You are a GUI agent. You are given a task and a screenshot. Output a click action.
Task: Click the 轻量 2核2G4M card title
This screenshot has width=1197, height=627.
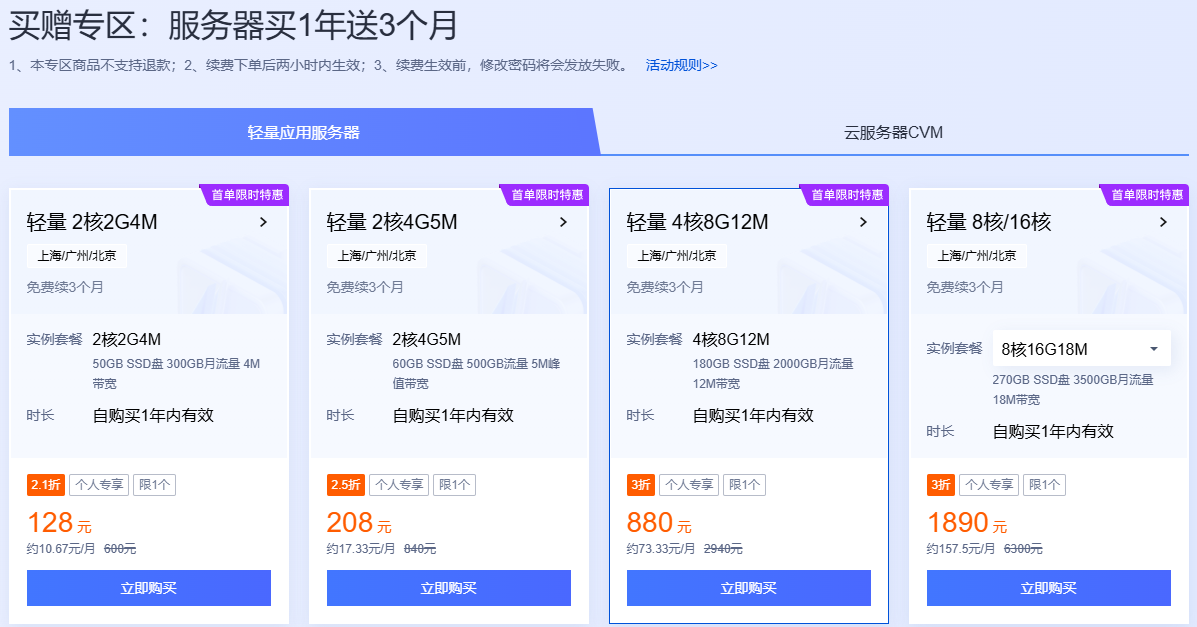(x=92, y=222)
